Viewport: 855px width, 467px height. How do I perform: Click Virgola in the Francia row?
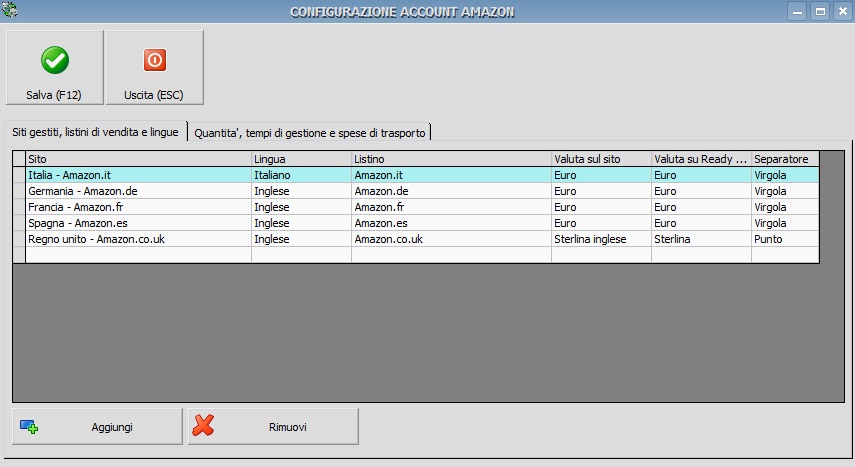(785, 207)
